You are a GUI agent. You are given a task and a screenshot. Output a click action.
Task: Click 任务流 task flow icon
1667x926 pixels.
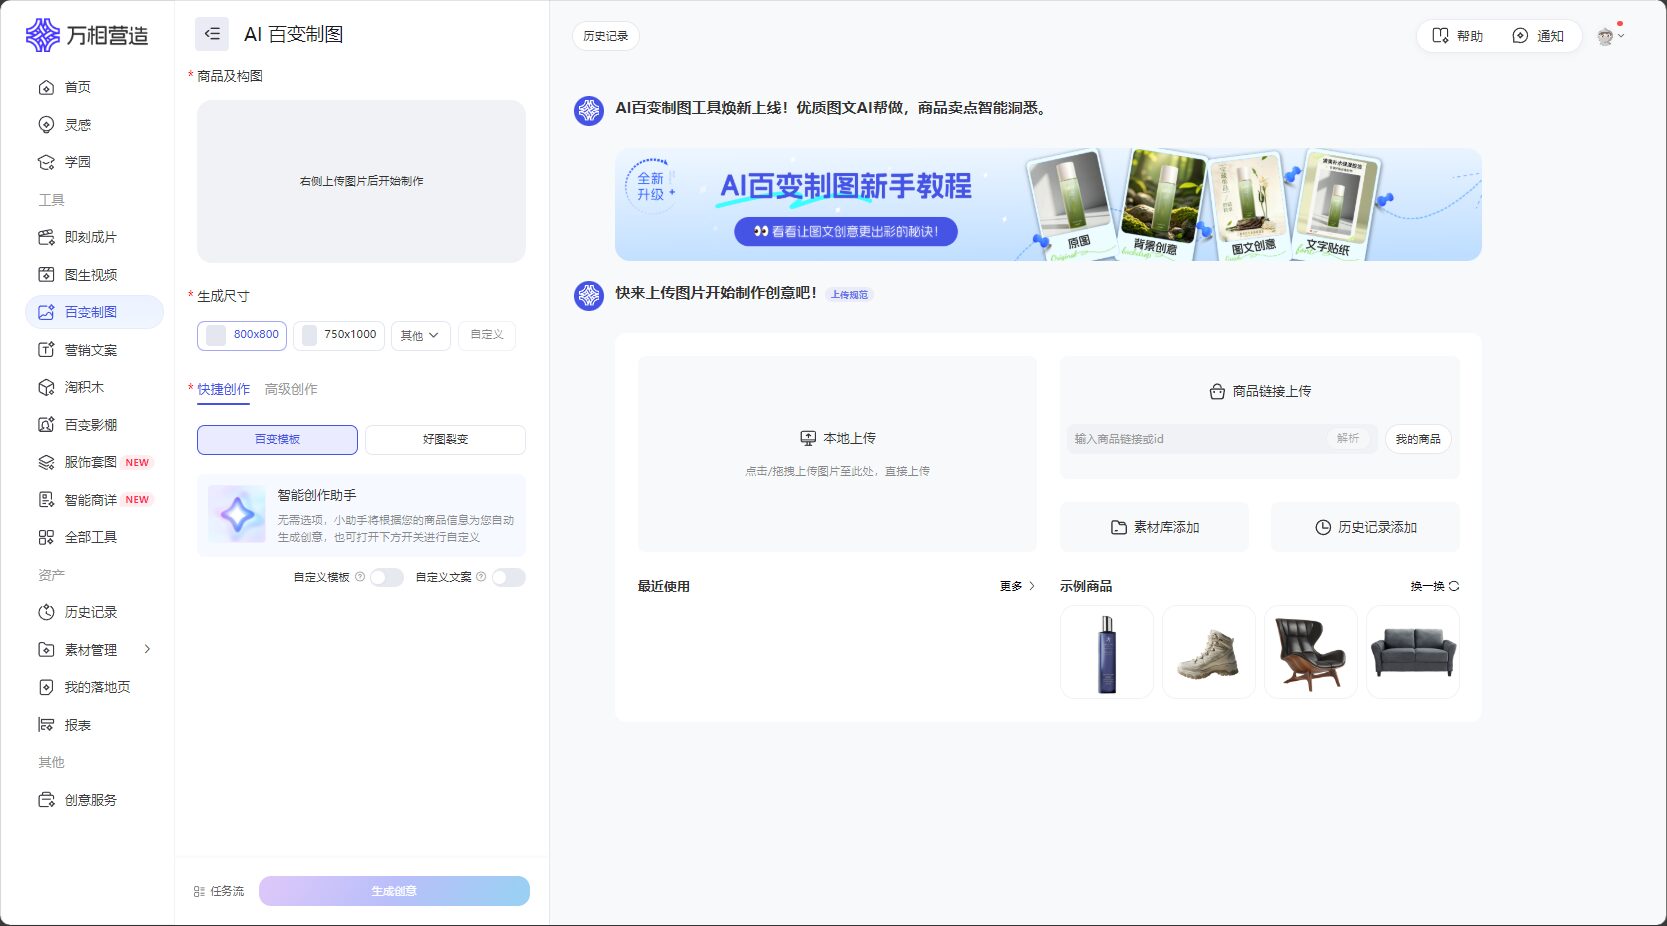coord(199,892)
